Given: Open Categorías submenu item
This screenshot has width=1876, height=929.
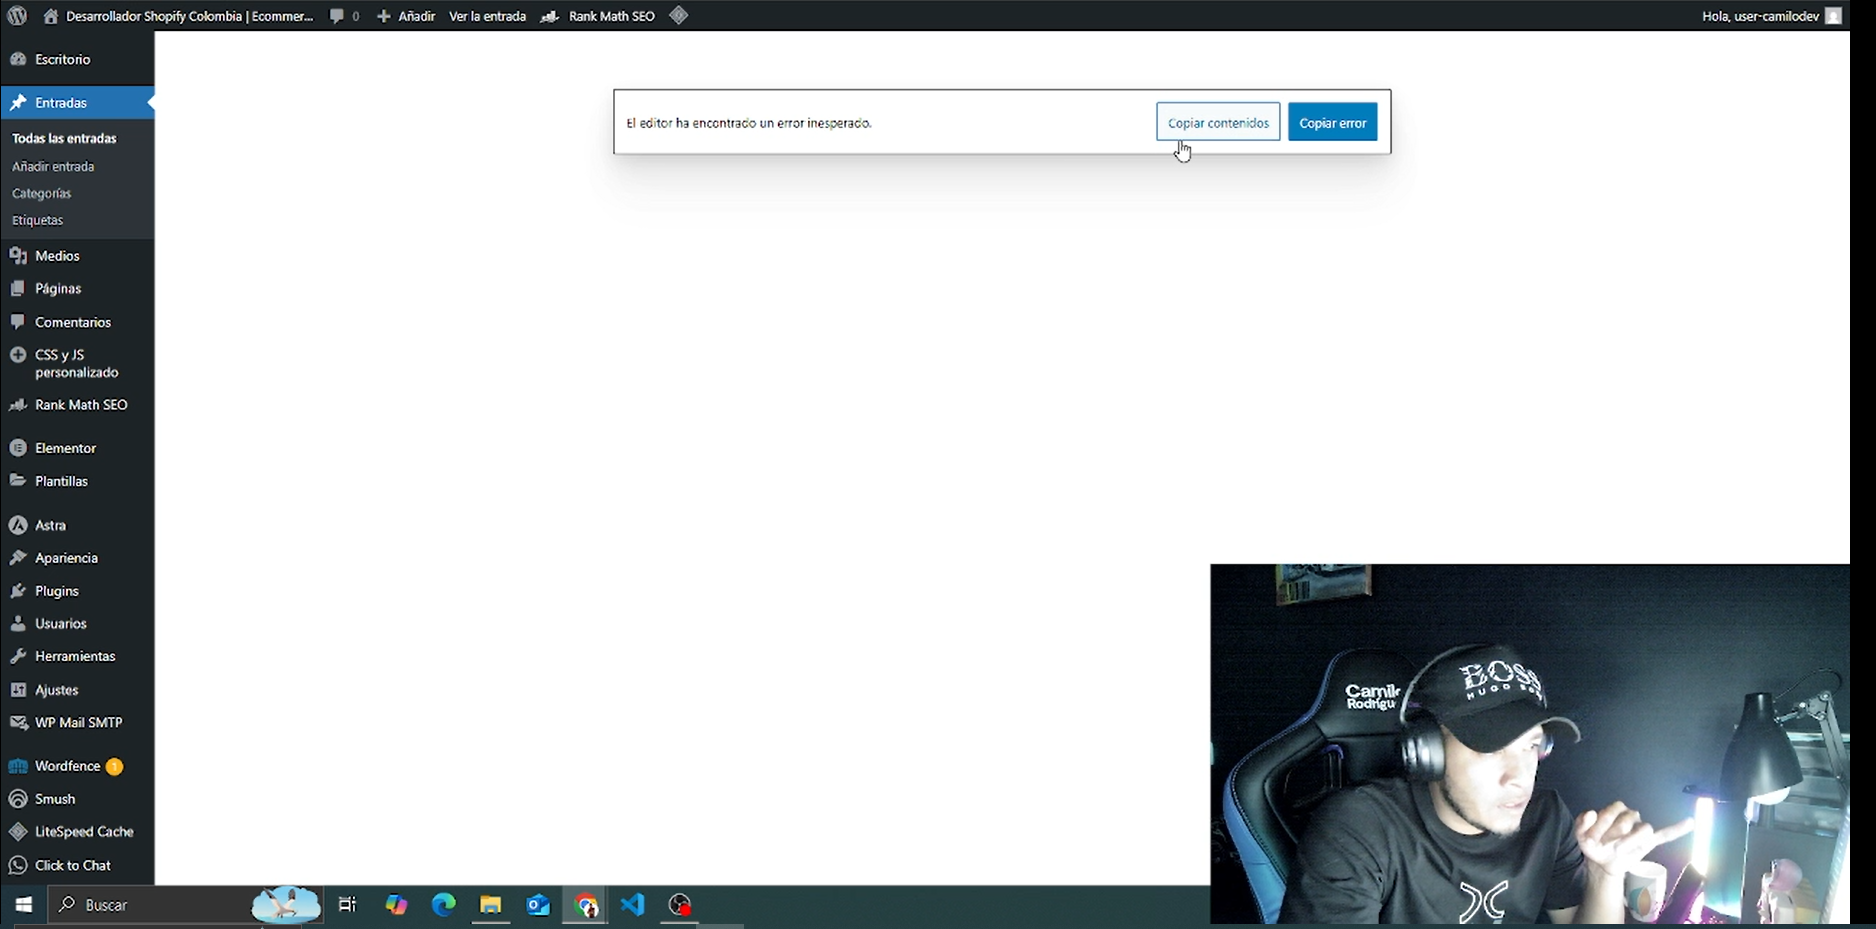Looking at the screenshot, I should 41,194.
